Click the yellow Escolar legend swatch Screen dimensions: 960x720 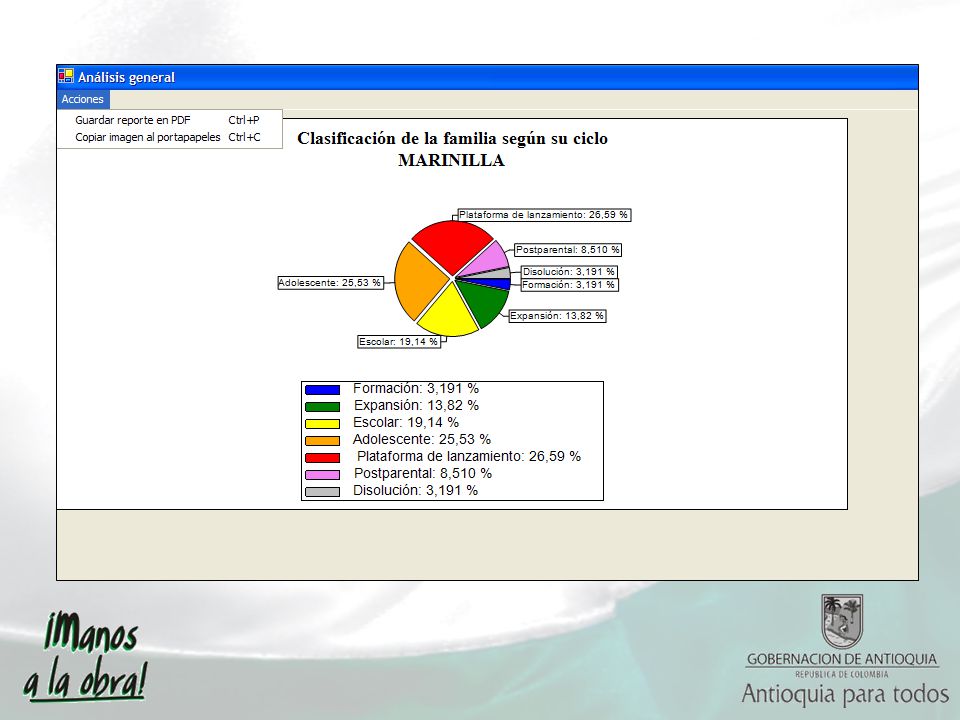coord(322,424)
